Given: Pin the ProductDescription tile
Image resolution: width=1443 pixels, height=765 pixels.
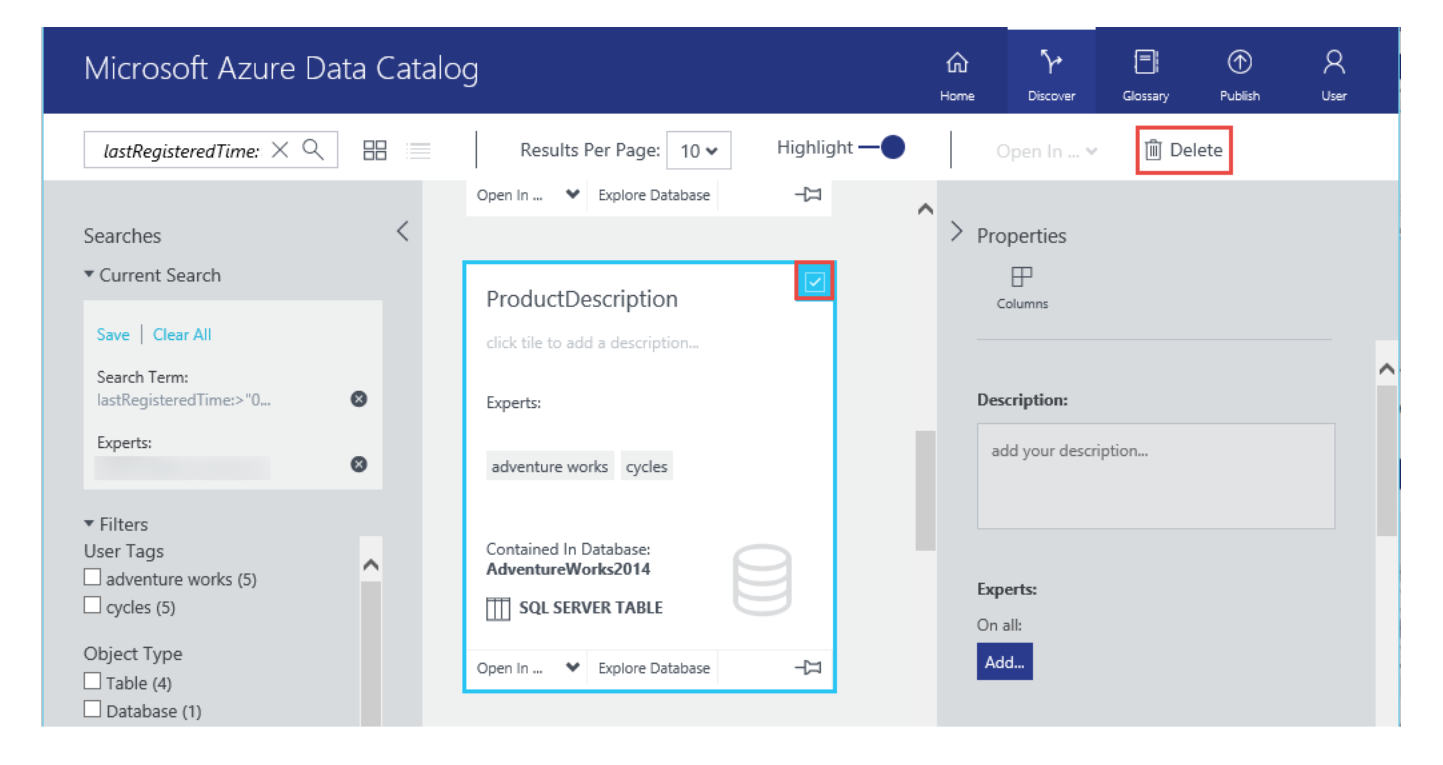Looking at the screenshot, I should tap(808, 668).
